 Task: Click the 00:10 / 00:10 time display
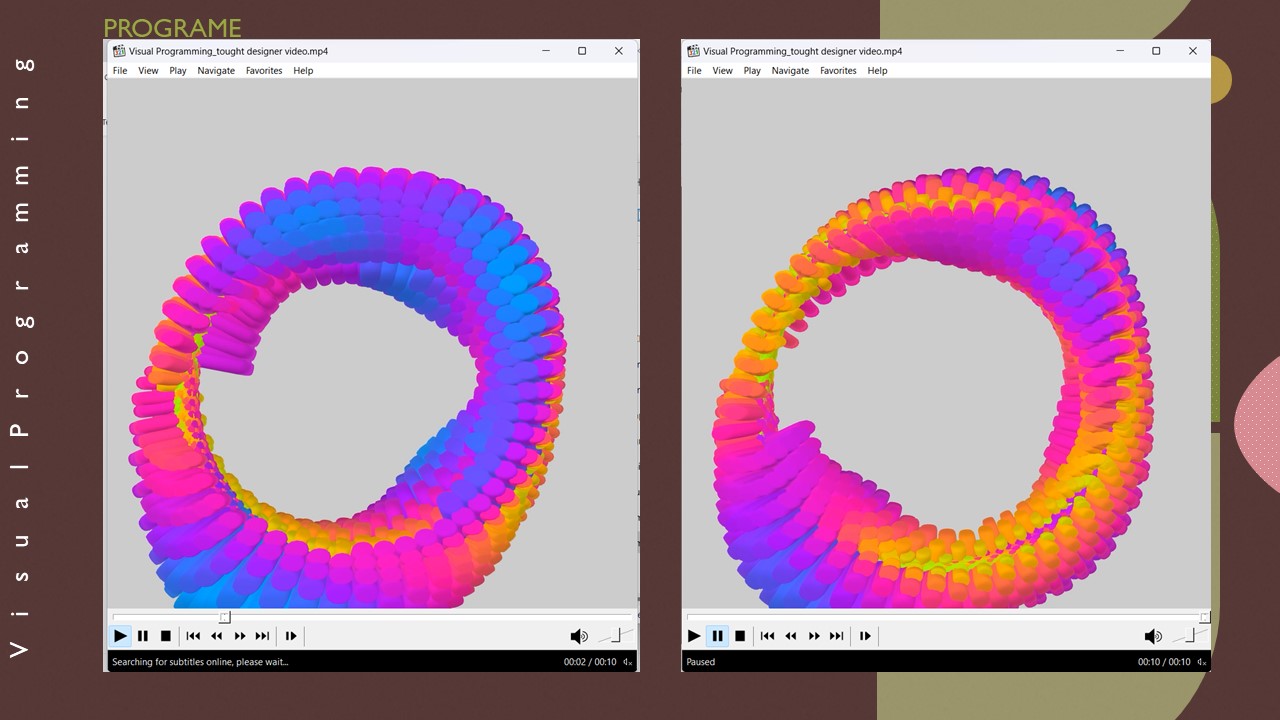[x=1163, y=662]
